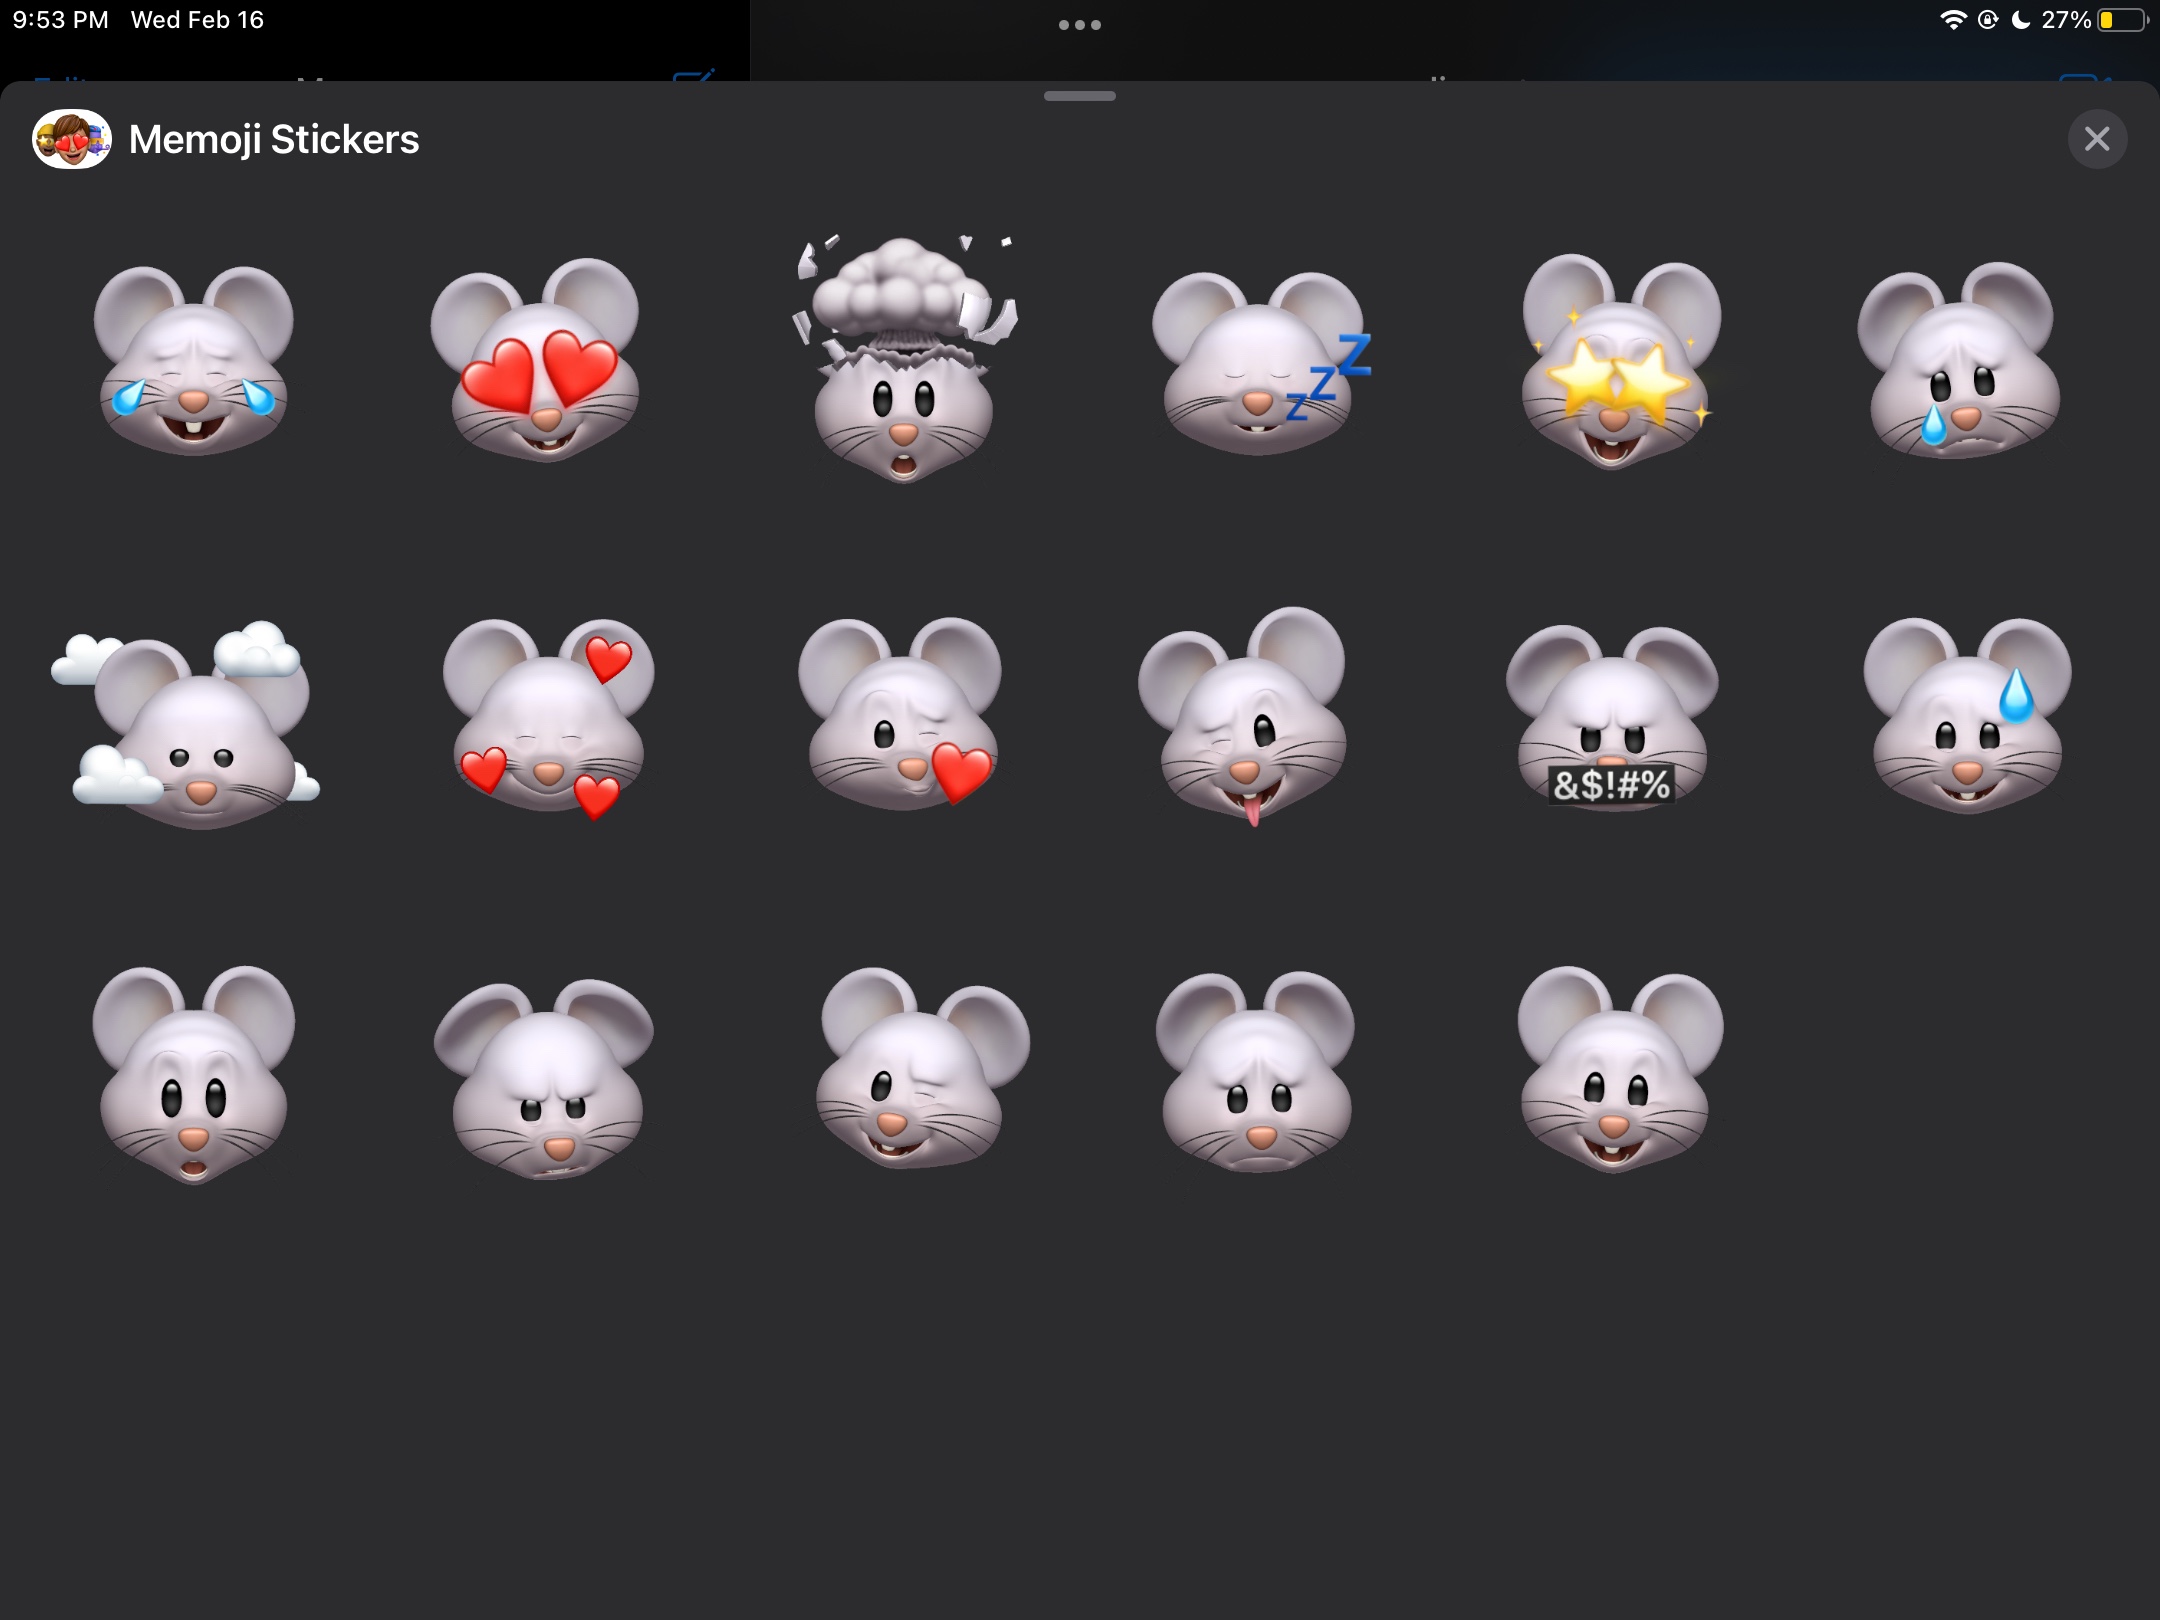Screen dimensions: 2160x1620
Task: Pick the heart-eyes mouse sticker
Action: point(540,362)
